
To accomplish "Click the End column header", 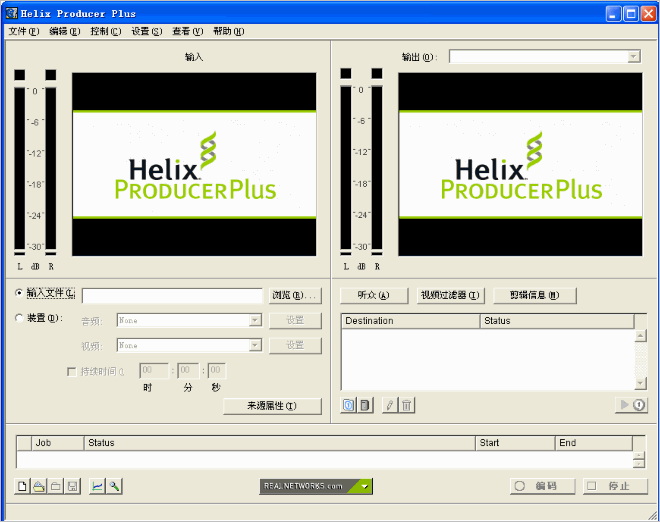I will pyautogui.click(x=593, y=443).
